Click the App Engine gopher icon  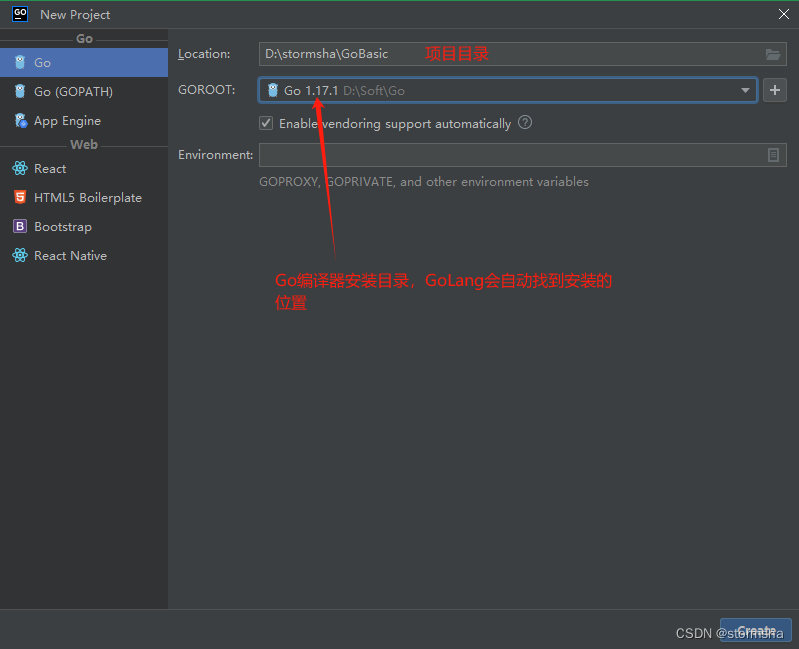20,120
